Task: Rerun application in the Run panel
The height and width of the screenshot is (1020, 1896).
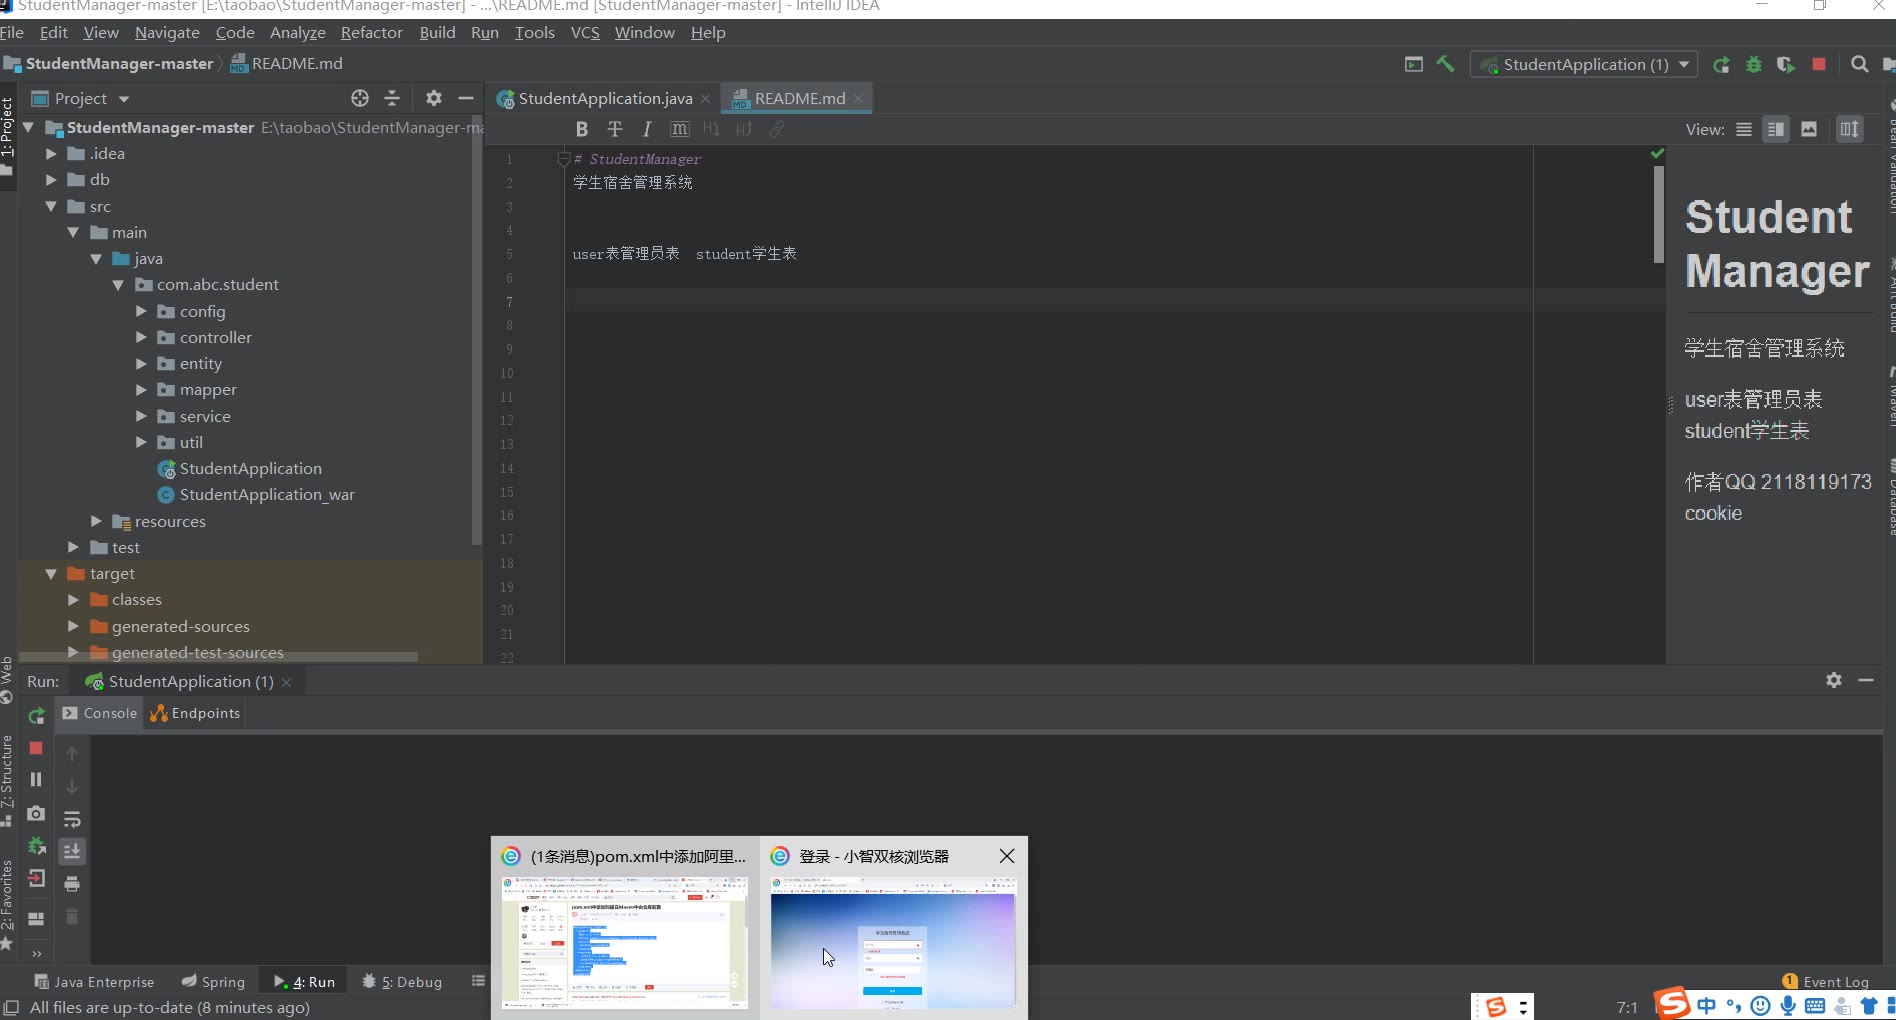Action: click(x=36, y=716)
